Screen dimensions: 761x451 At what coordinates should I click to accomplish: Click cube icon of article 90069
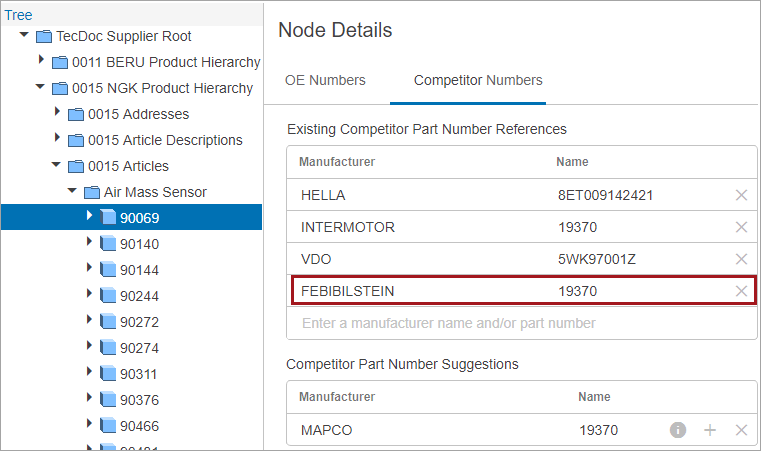[x=108, y=217]
